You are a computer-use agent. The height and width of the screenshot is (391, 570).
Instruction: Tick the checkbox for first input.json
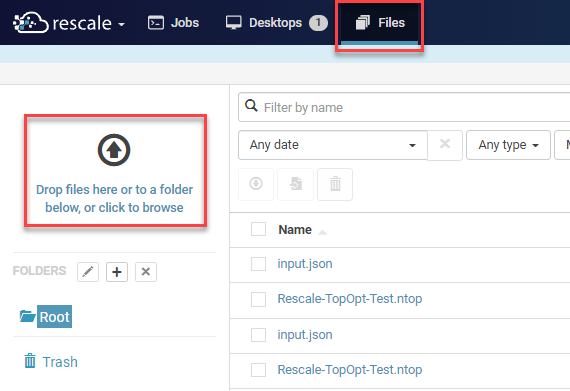258,264
